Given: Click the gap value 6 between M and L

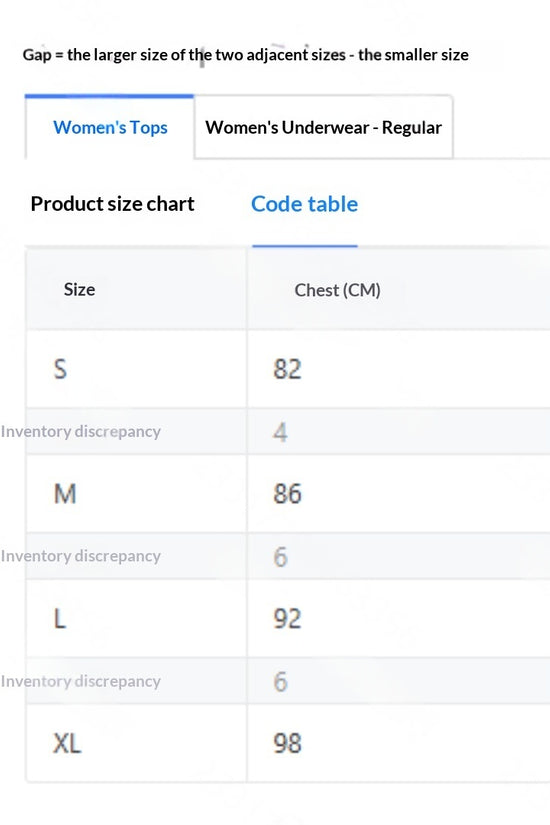Looking at the screenshot, I should (281, 557).
